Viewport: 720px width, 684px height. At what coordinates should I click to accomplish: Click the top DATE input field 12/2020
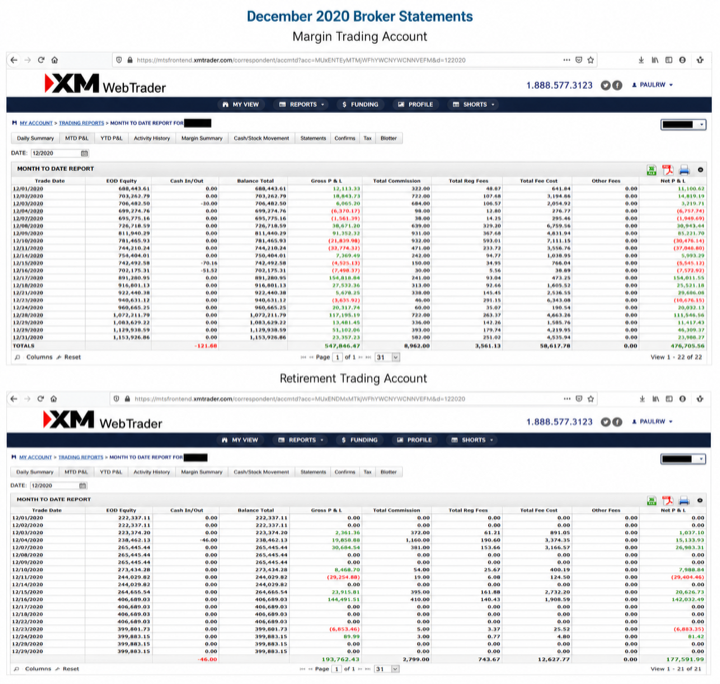(x=56, y=153)
